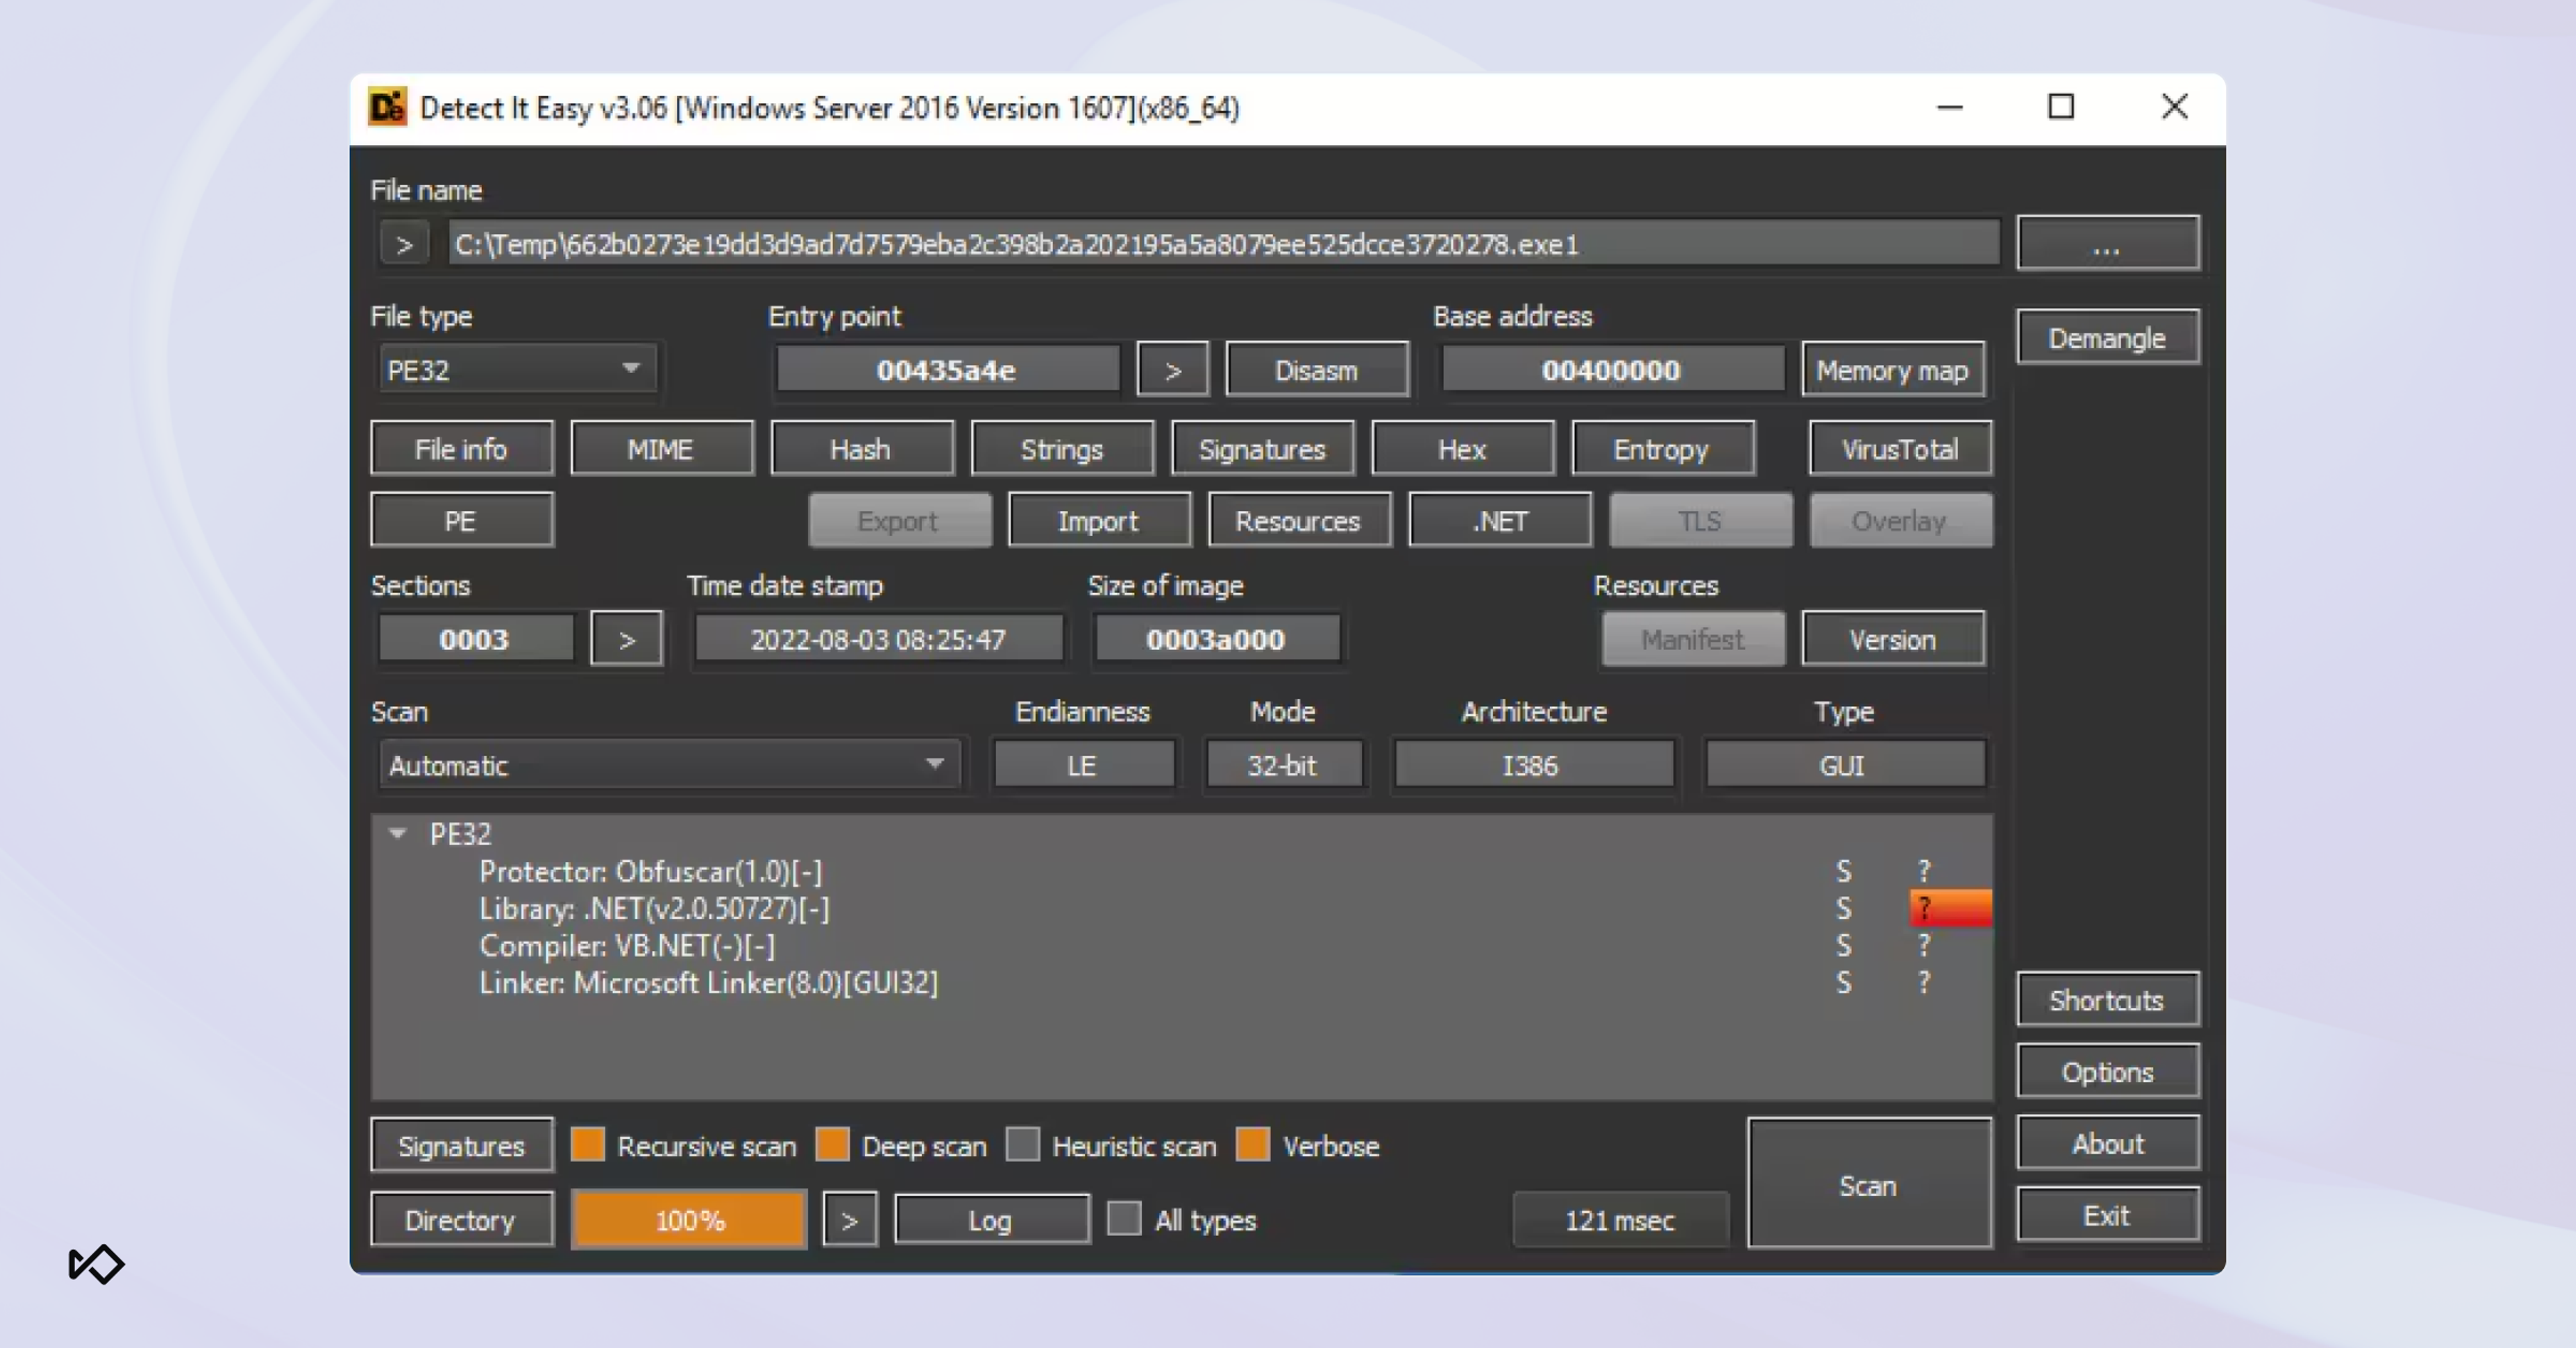Select the Linker: Microsoft Linker(8.0) row
Image resolution: width=2576 pixels, height=1348 pixels.
708,983
